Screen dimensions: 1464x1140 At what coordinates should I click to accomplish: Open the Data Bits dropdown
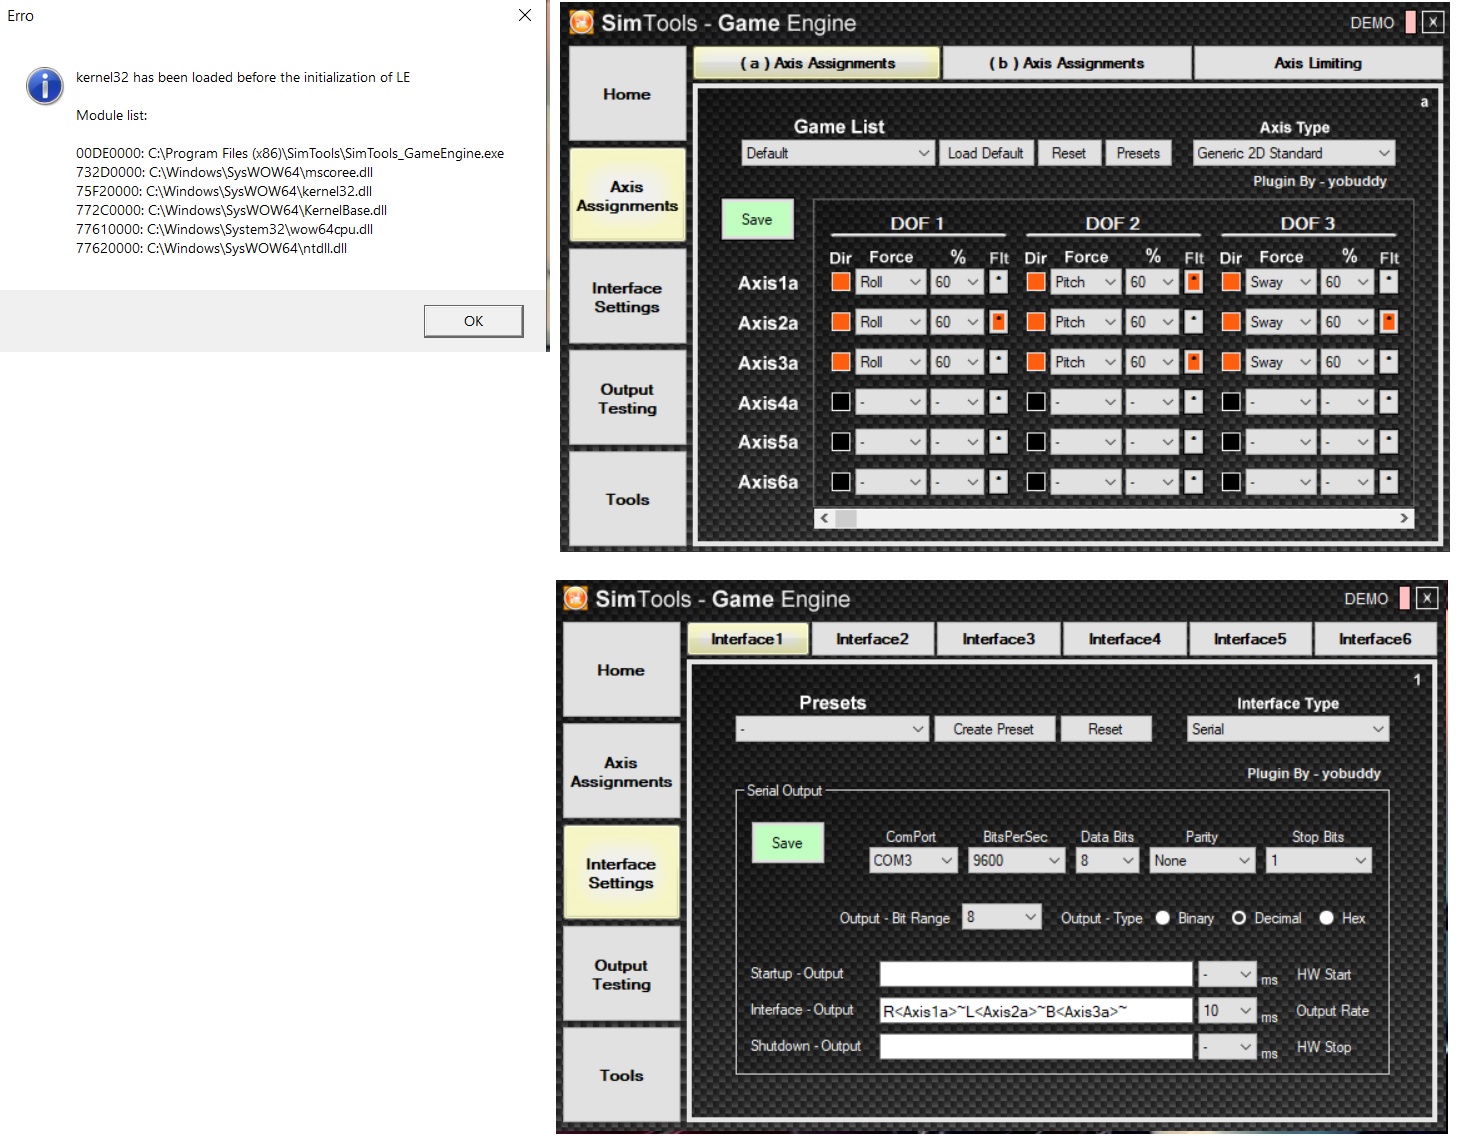[x=1108, y=860]
